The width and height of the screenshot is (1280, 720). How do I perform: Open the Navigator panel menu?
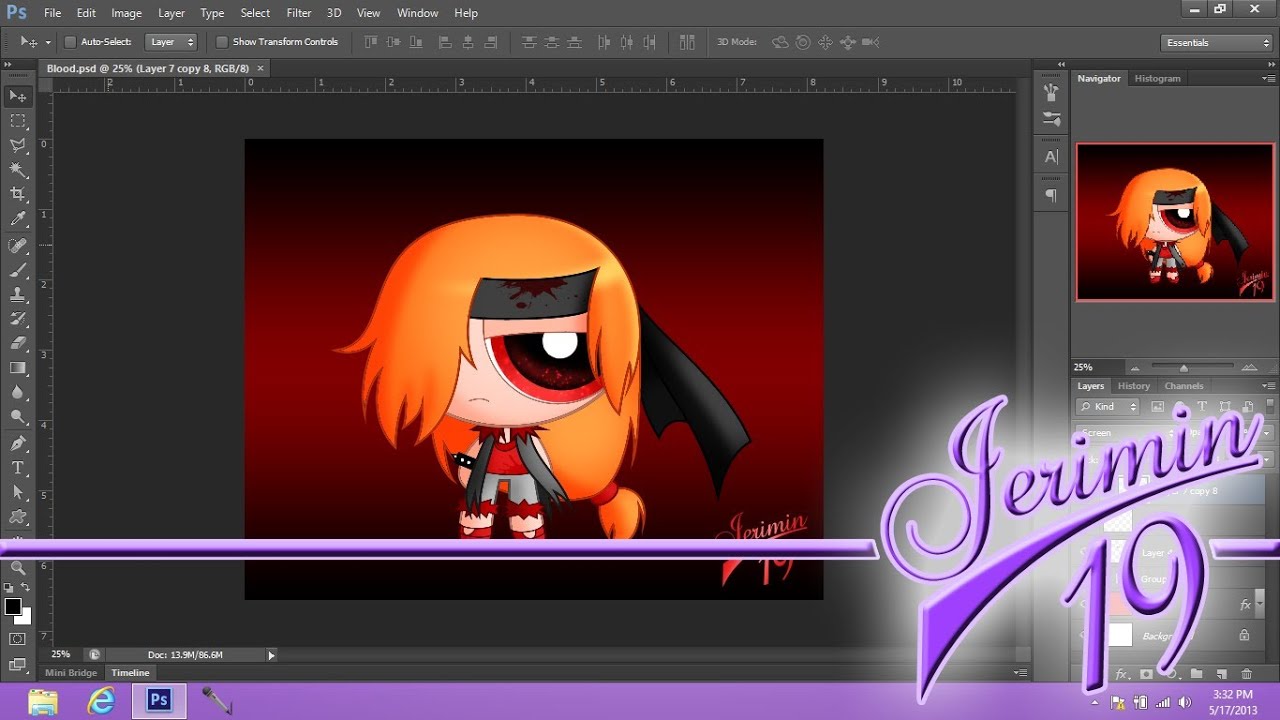pos(1268,78)
